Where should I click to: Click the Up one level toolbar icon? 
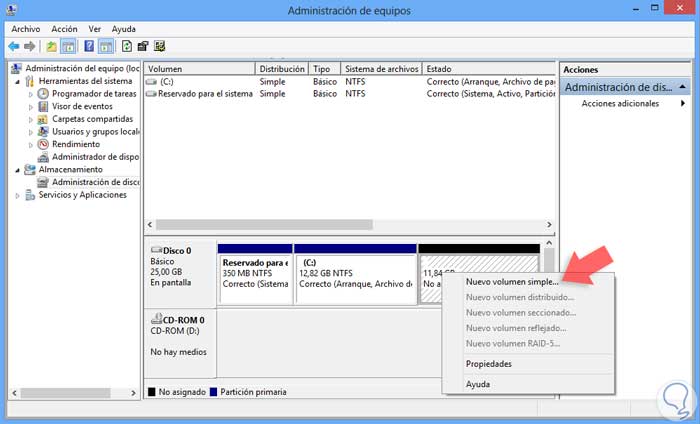tap(51, 46)
